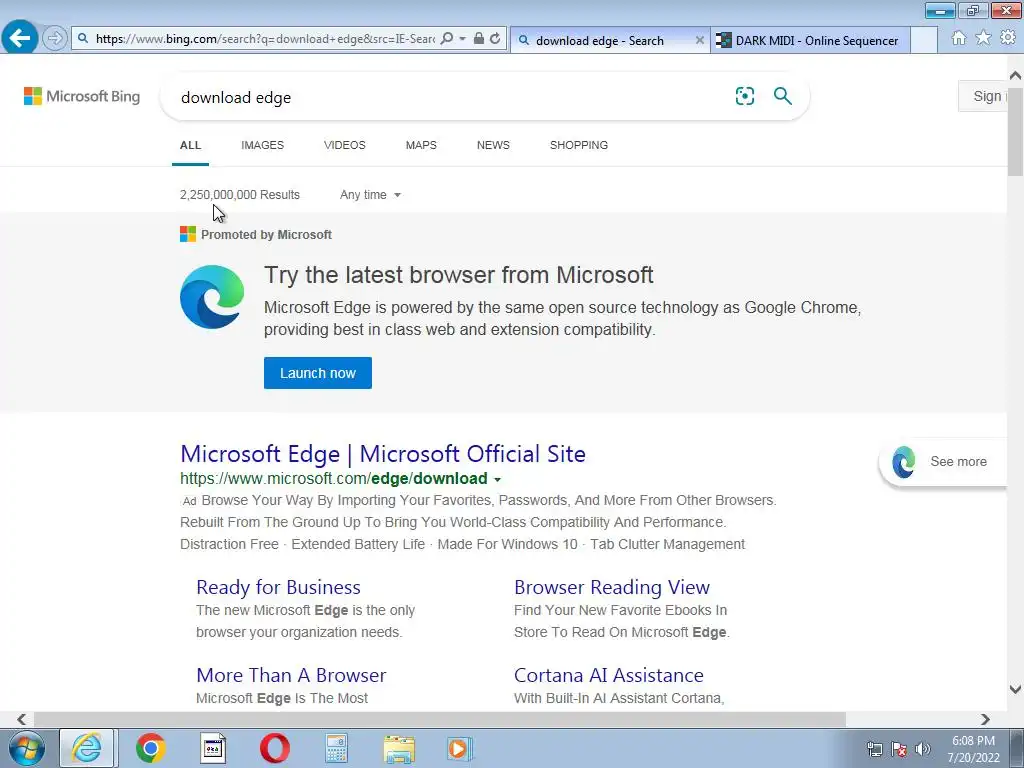Switch to the NEWS tab
This screenshot has width=1024, height=768.
[493, 145]
